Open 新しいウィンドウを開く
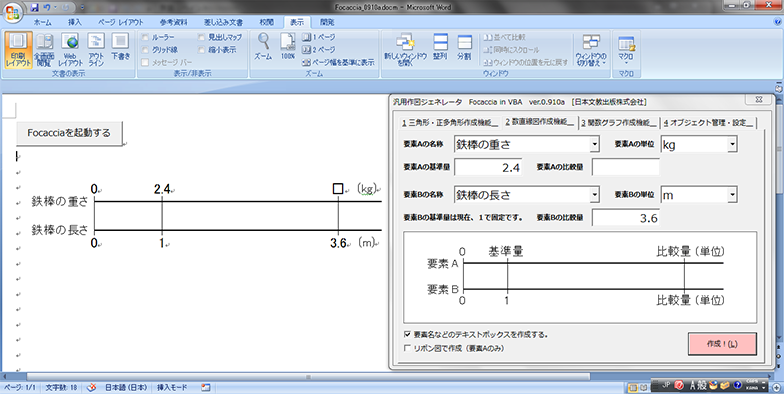Viewport: 784px width, 394px height. click(x=405, y=50)
